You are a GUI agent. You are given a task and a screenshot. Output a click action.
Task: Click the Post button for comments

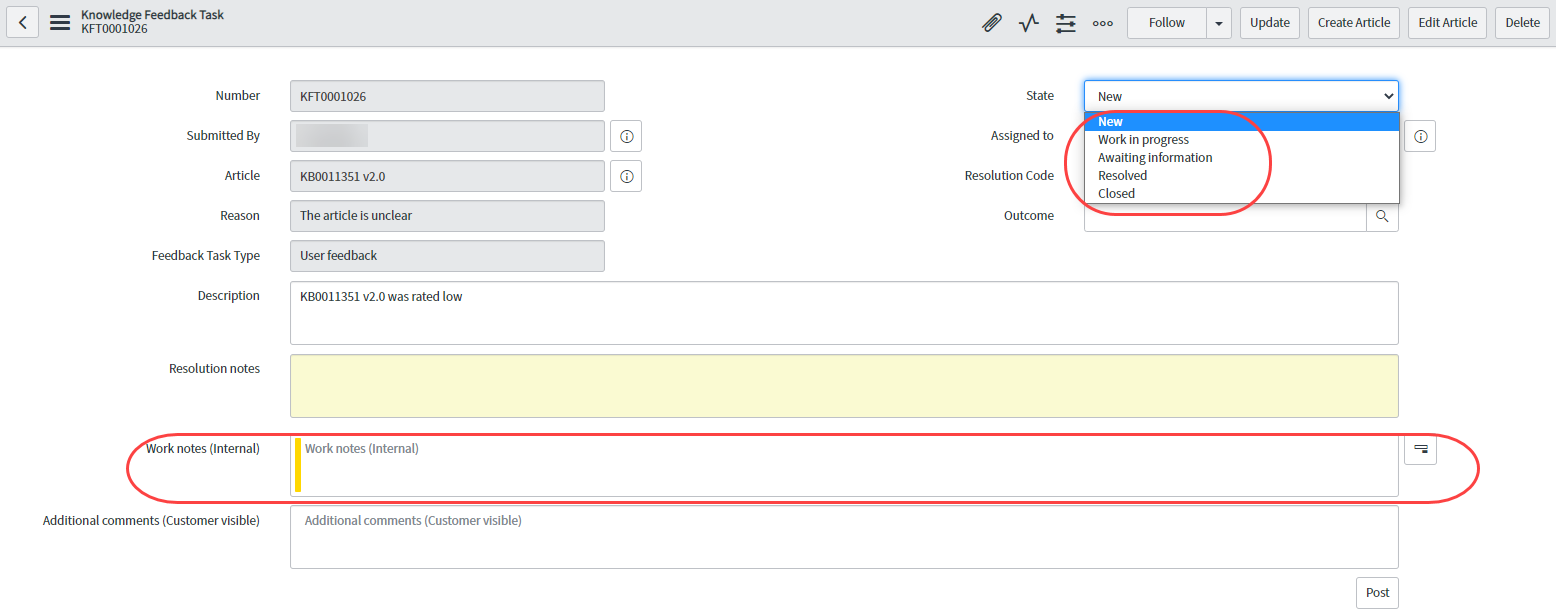pyautogui.click(x=1377, y=592)
